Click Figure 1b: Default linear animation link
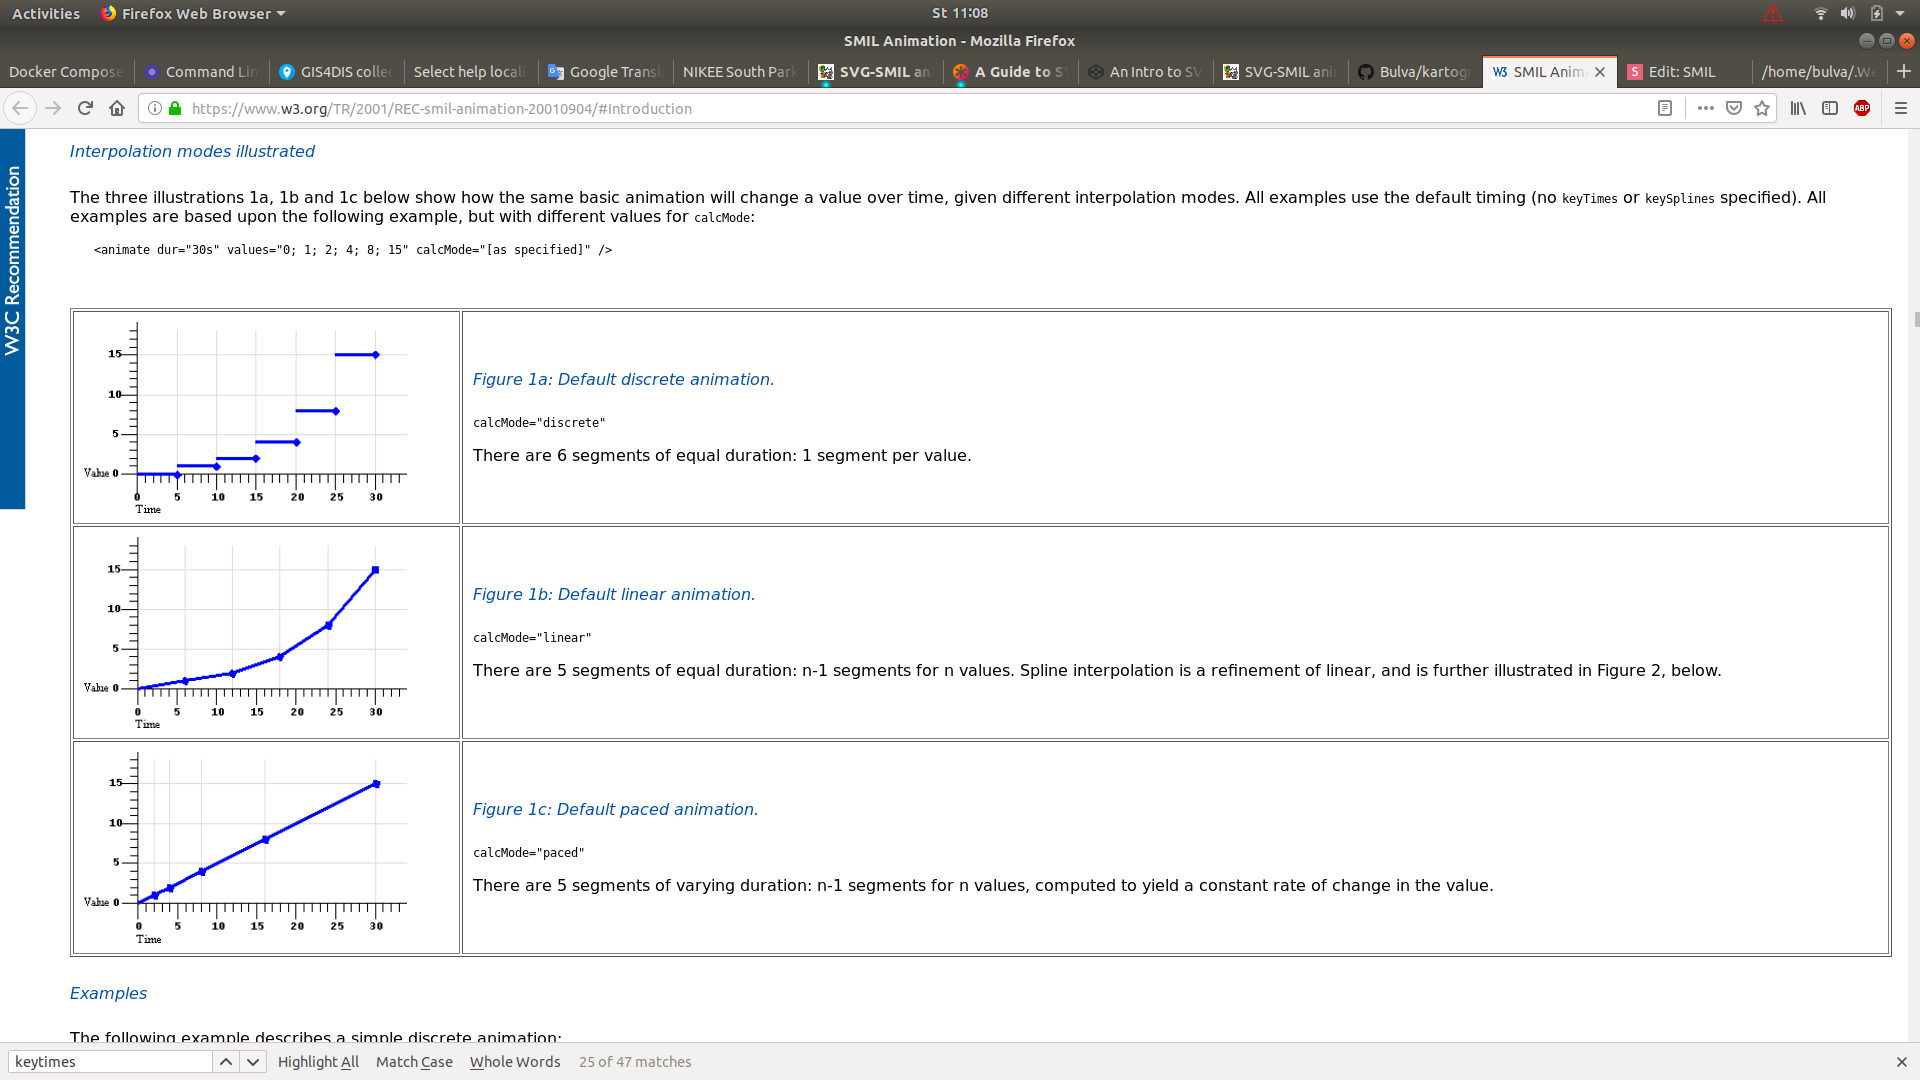Screen dimensions: 1920x1080 [x=613, y=594]
